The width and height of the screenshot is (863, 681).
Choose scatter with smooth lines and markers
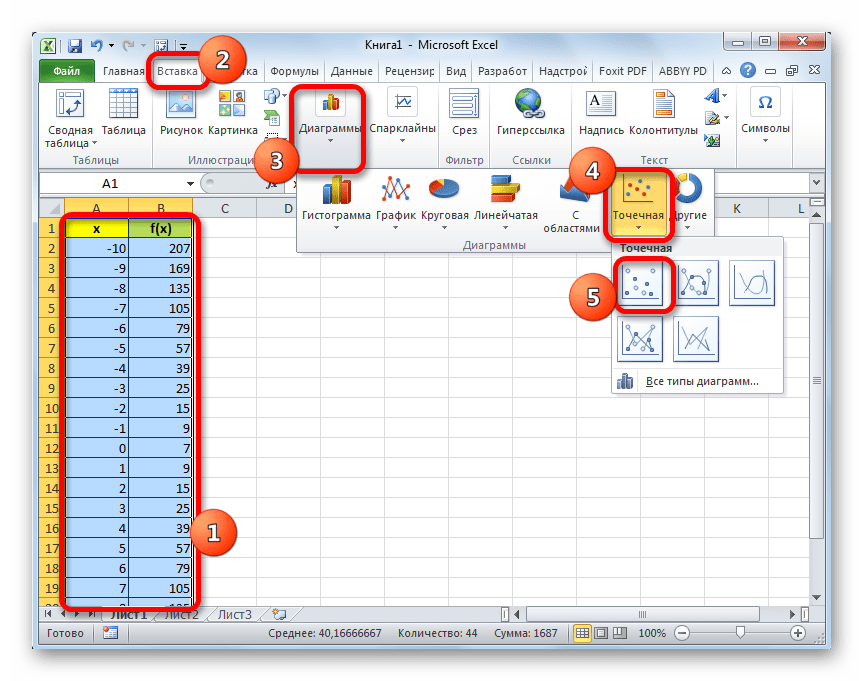697,285
